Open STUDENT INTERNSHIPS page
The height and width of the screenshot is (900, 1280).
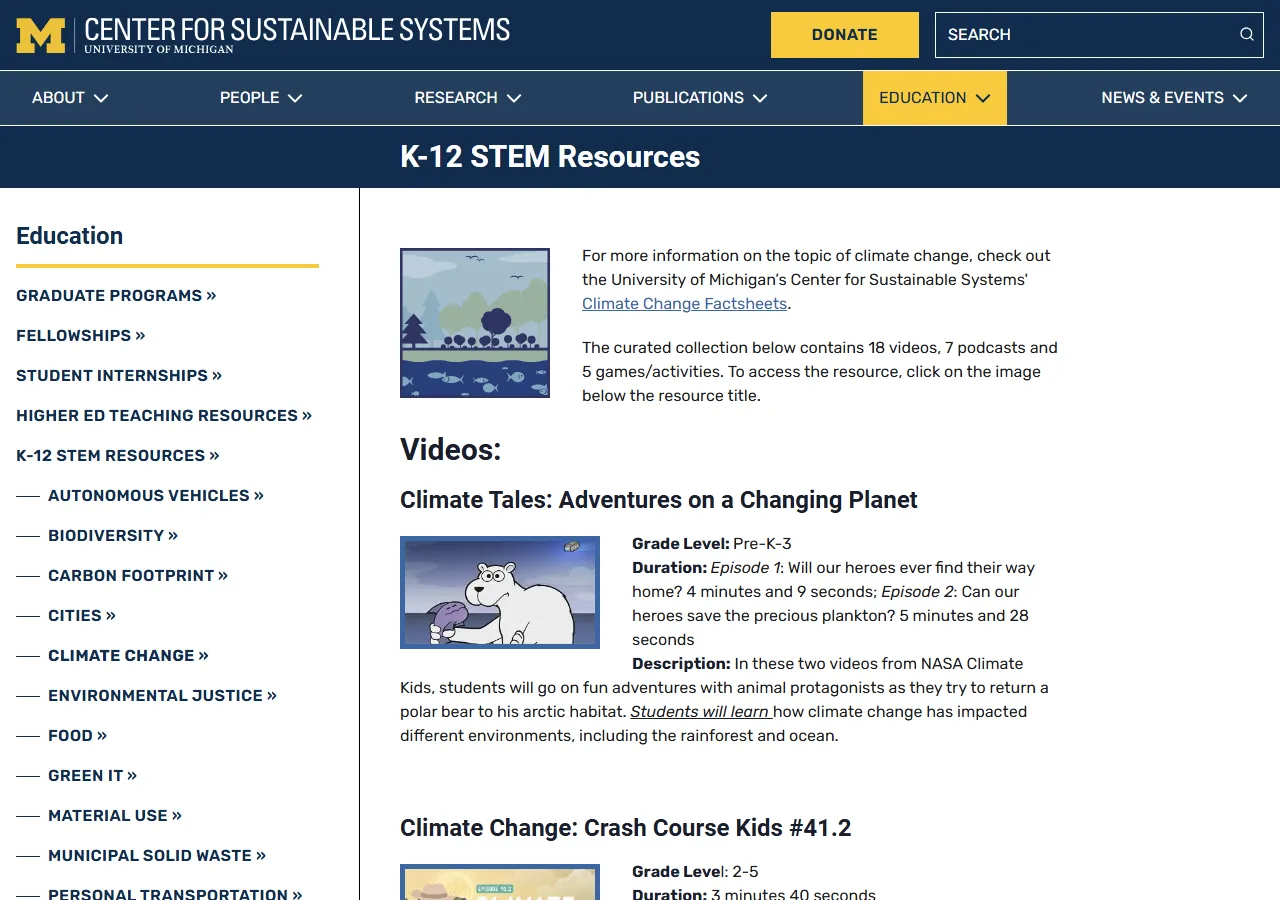118,375
